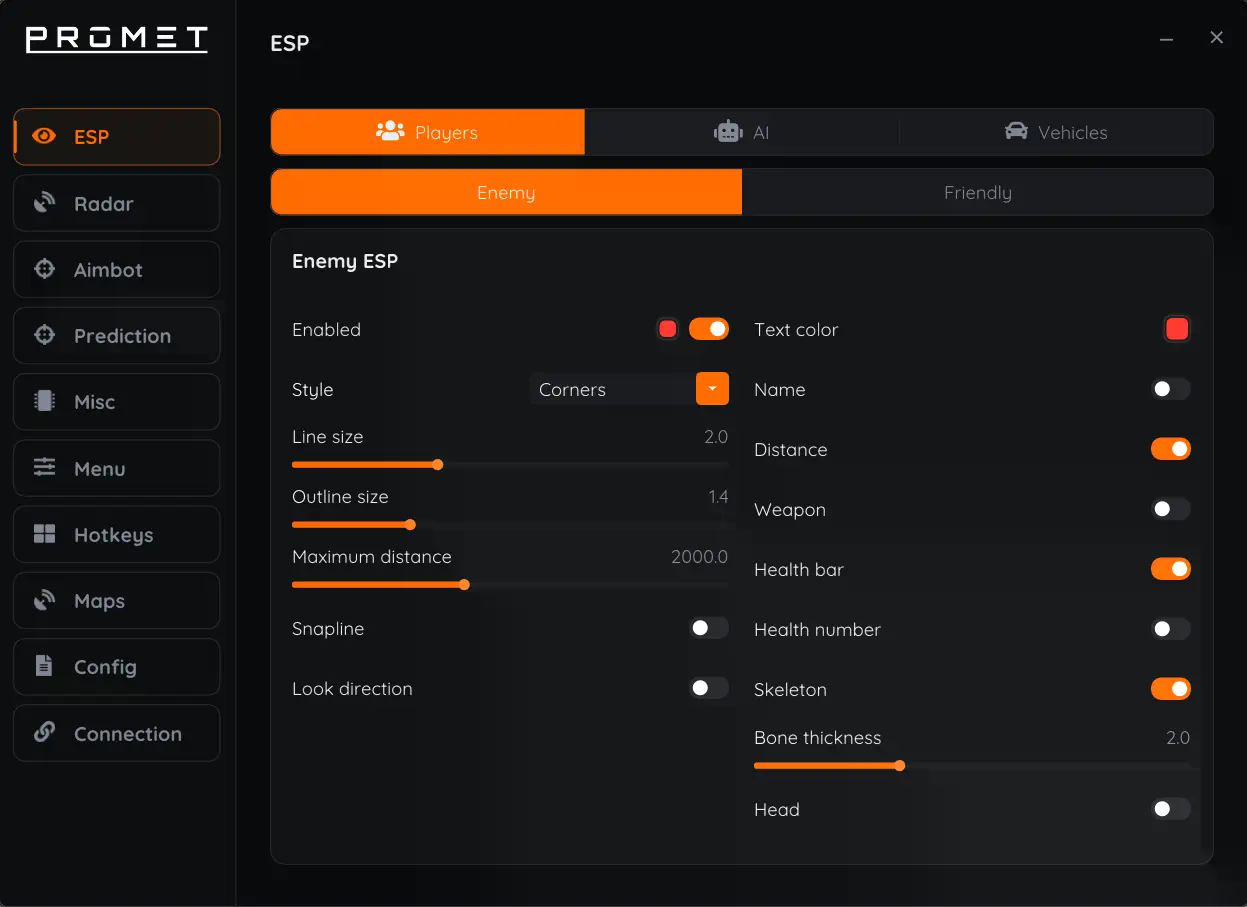Turn on the Name toggle
Screen dimensions: 1247x907
1171,389
